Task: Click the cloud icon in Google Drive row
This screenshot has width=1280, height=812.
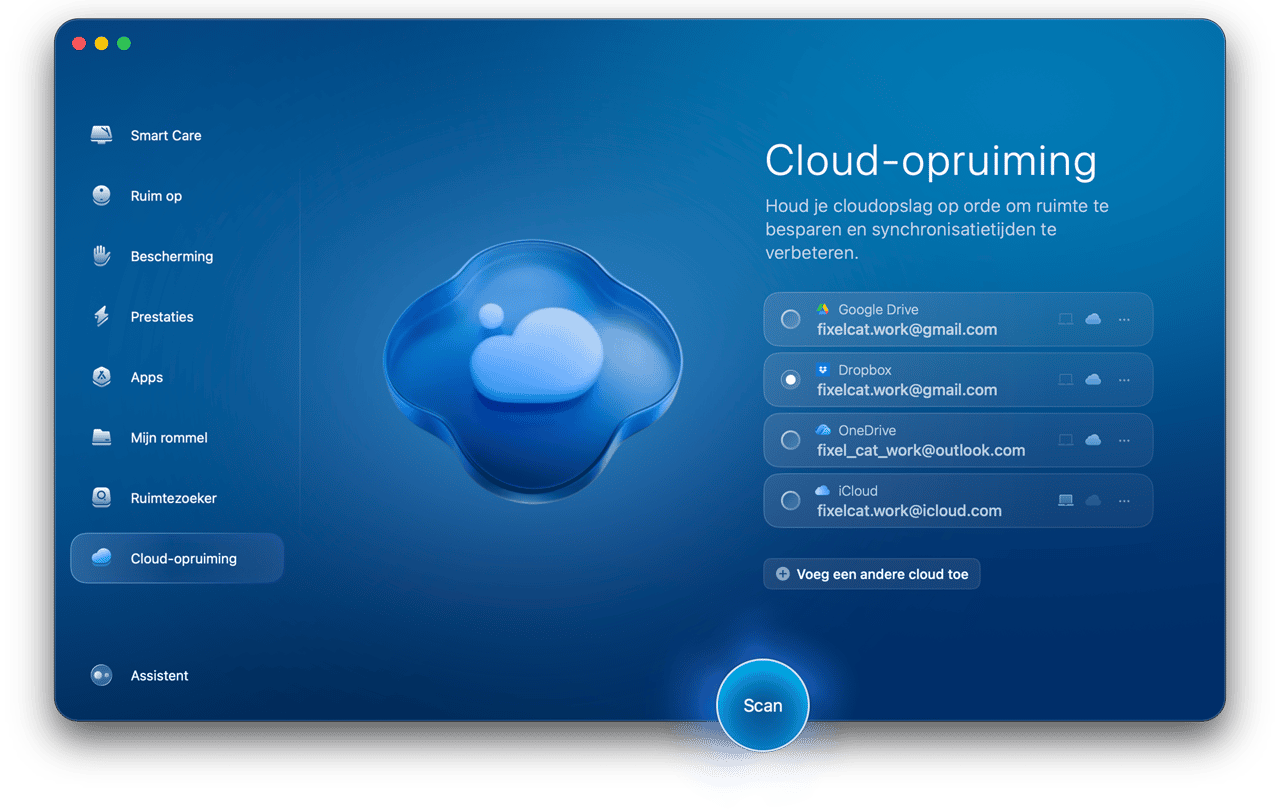Action: click(1093, 319)
